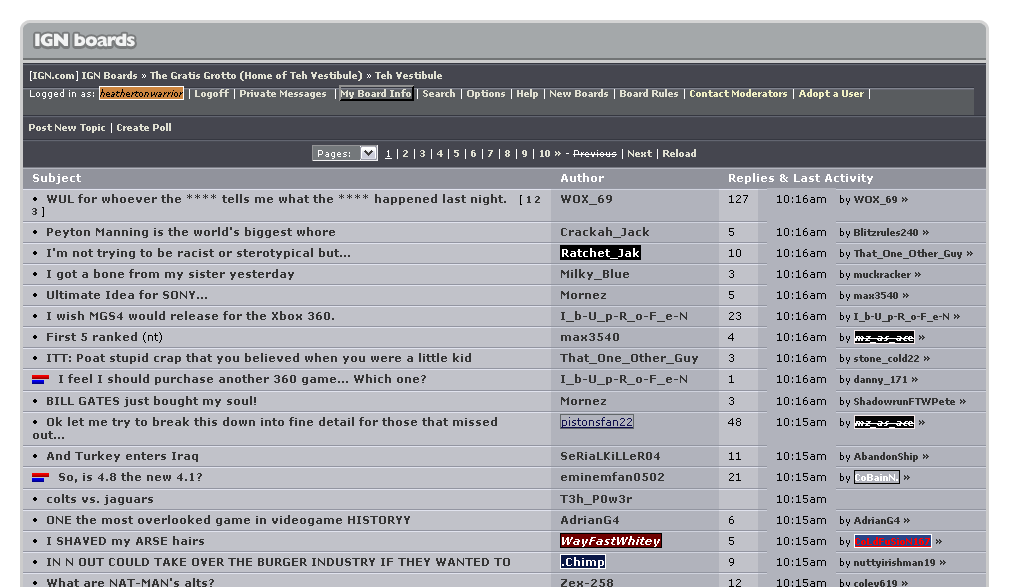This screenshot has height=587, width=1009.
Task: View New Boards
Action: tap(579, 93)
